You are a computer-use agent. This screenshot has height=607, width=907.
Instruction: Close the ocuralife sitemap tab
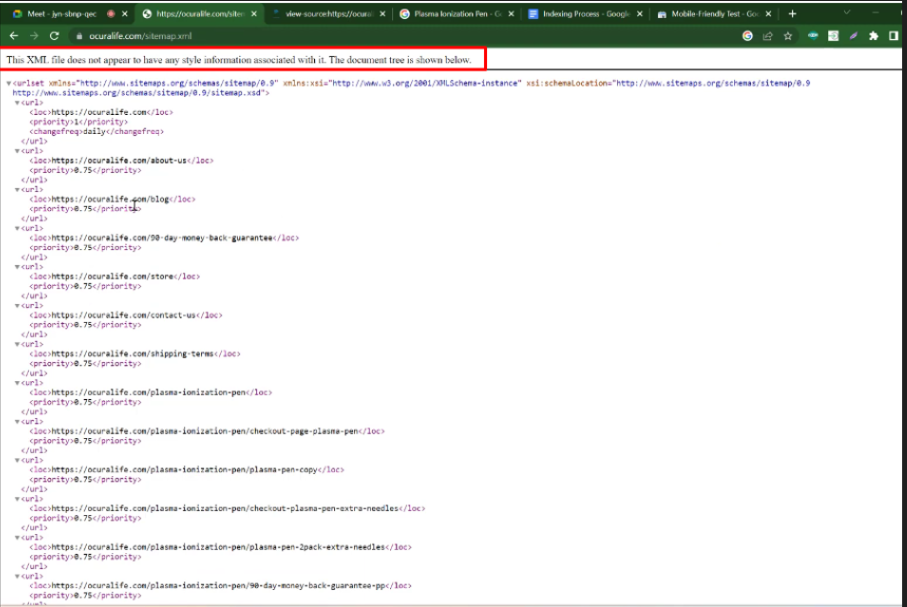click(x=254, y=13)
